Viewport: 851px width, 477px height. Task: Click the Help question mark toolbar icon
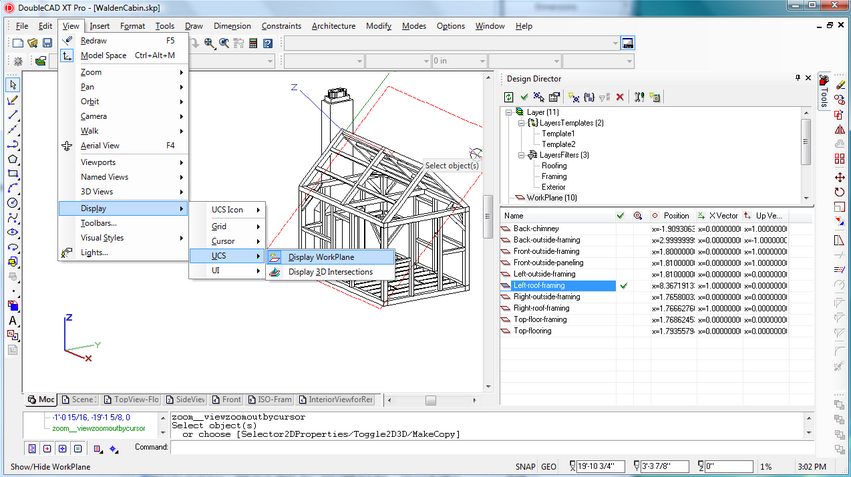pos(268,43)
